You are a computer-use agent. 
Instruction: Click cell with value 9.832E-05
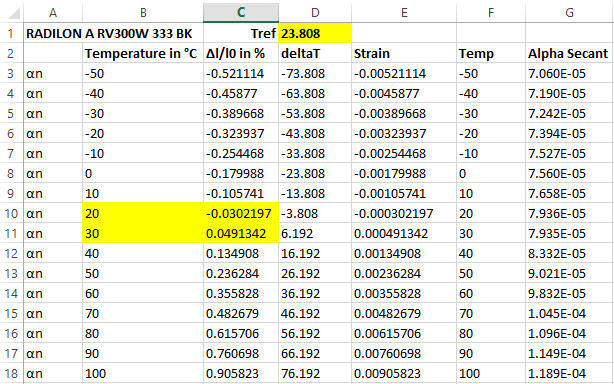(x=570, y=293)
